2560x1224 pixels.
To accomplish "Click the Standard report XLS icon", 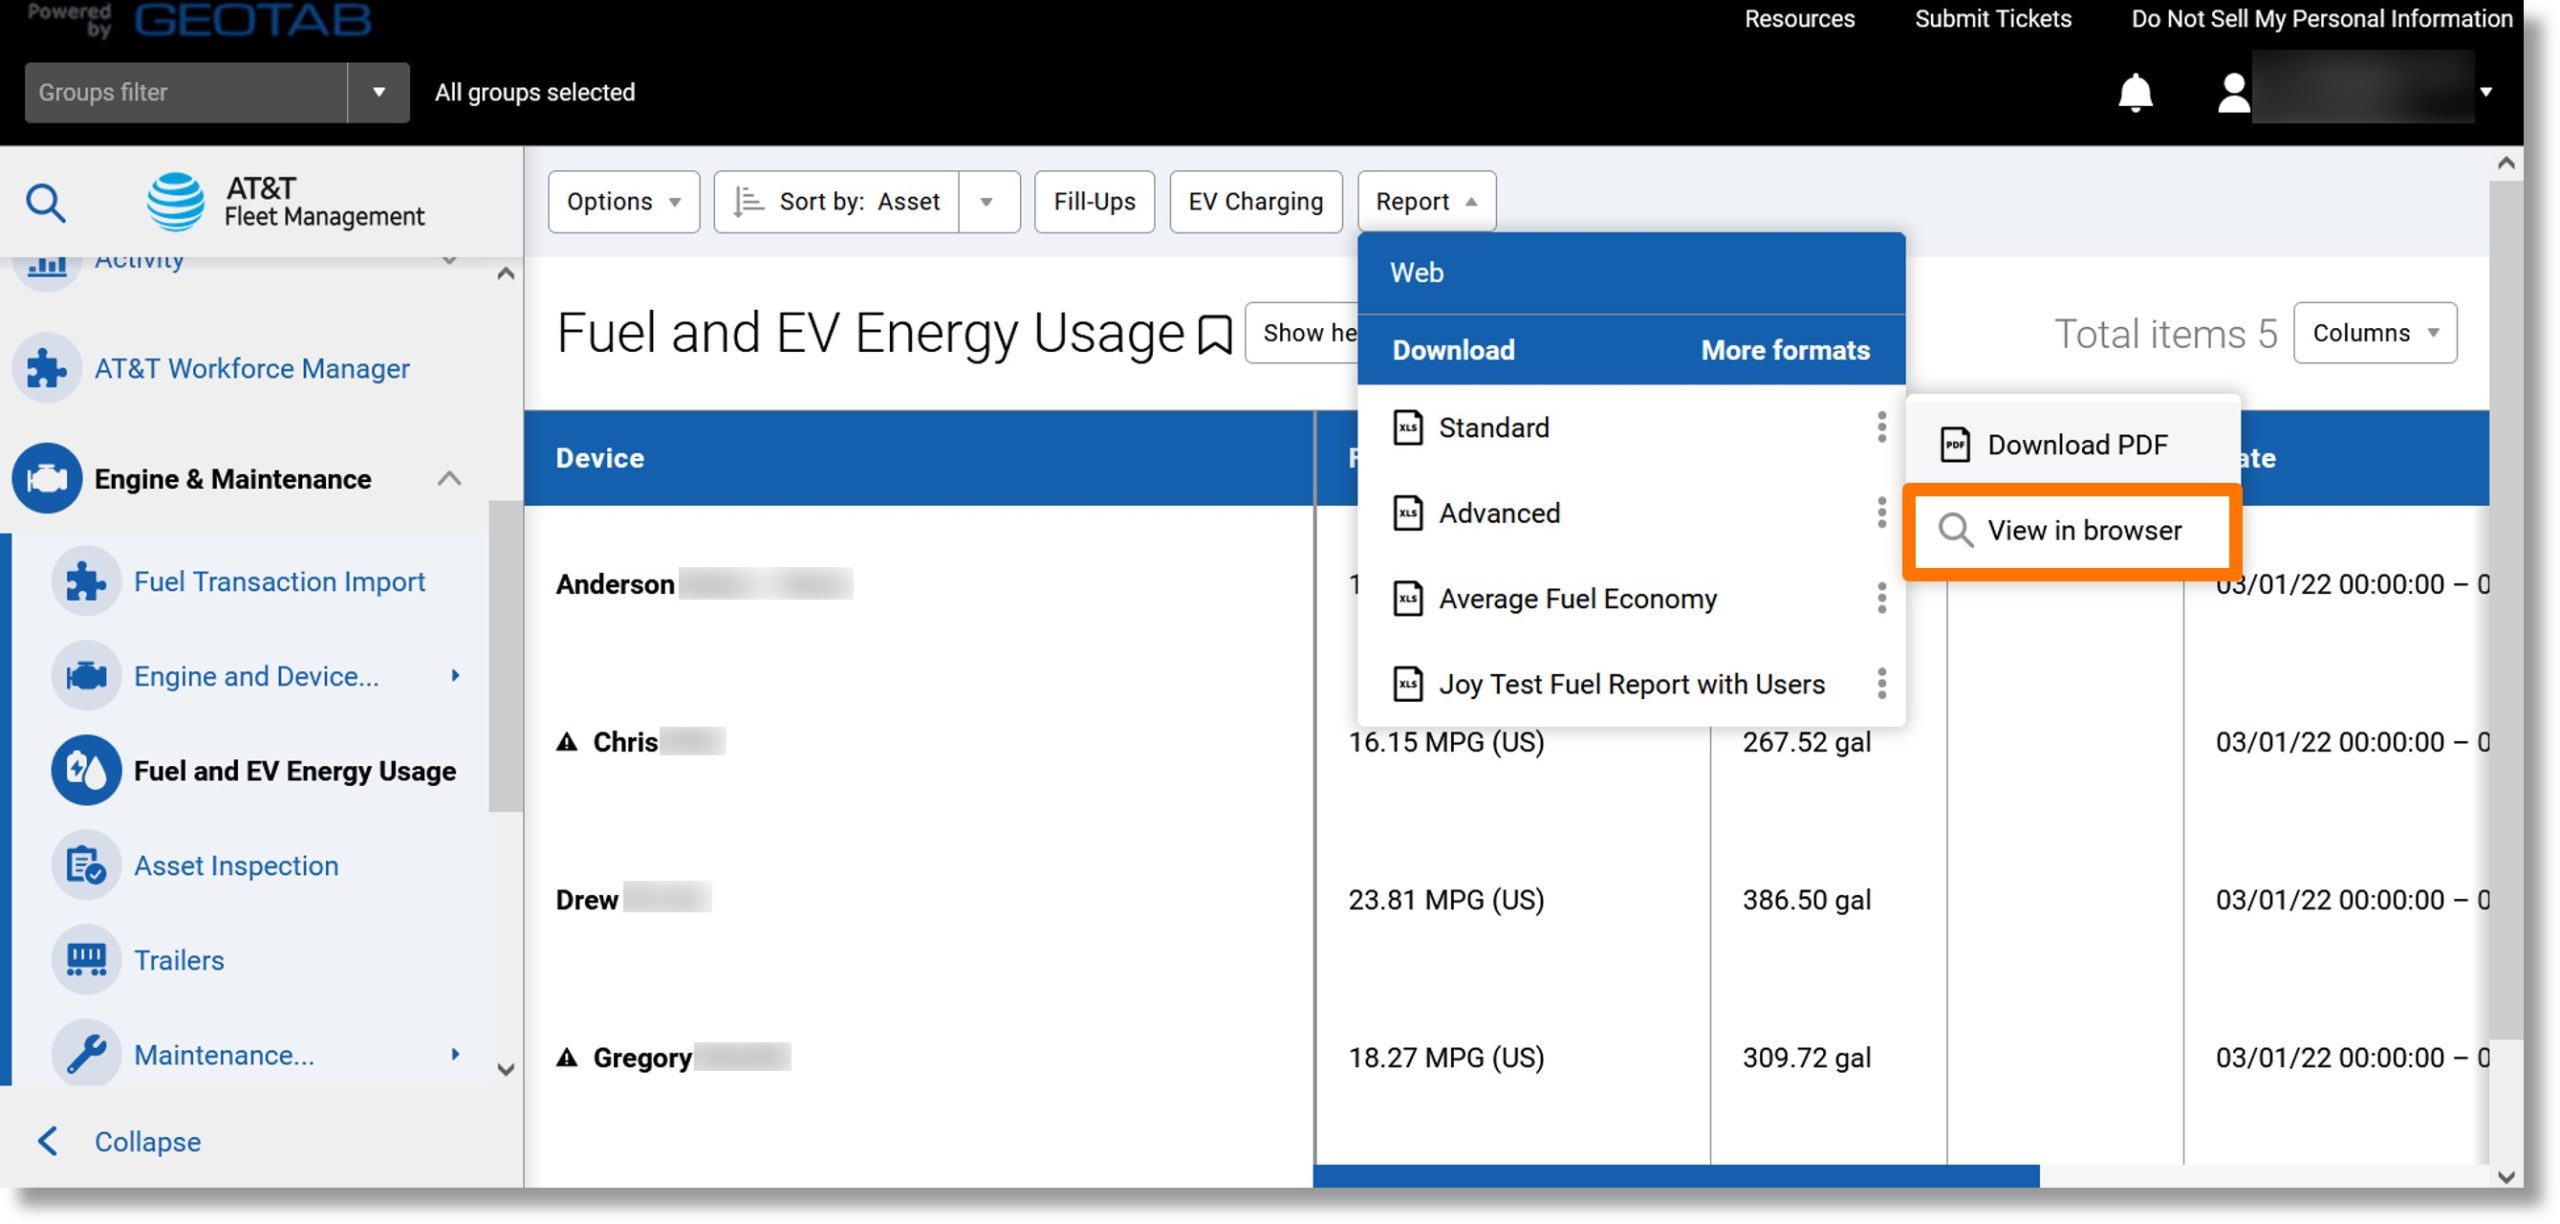I will click(x=1408, y=428).
